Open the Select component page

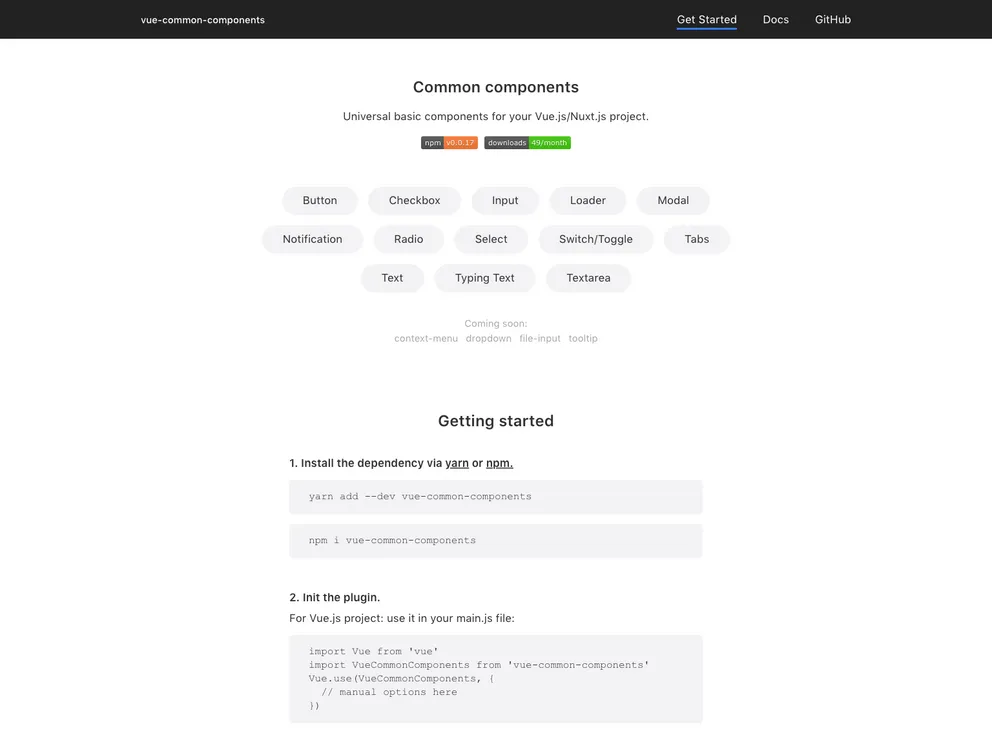click(x=491, y=239)
